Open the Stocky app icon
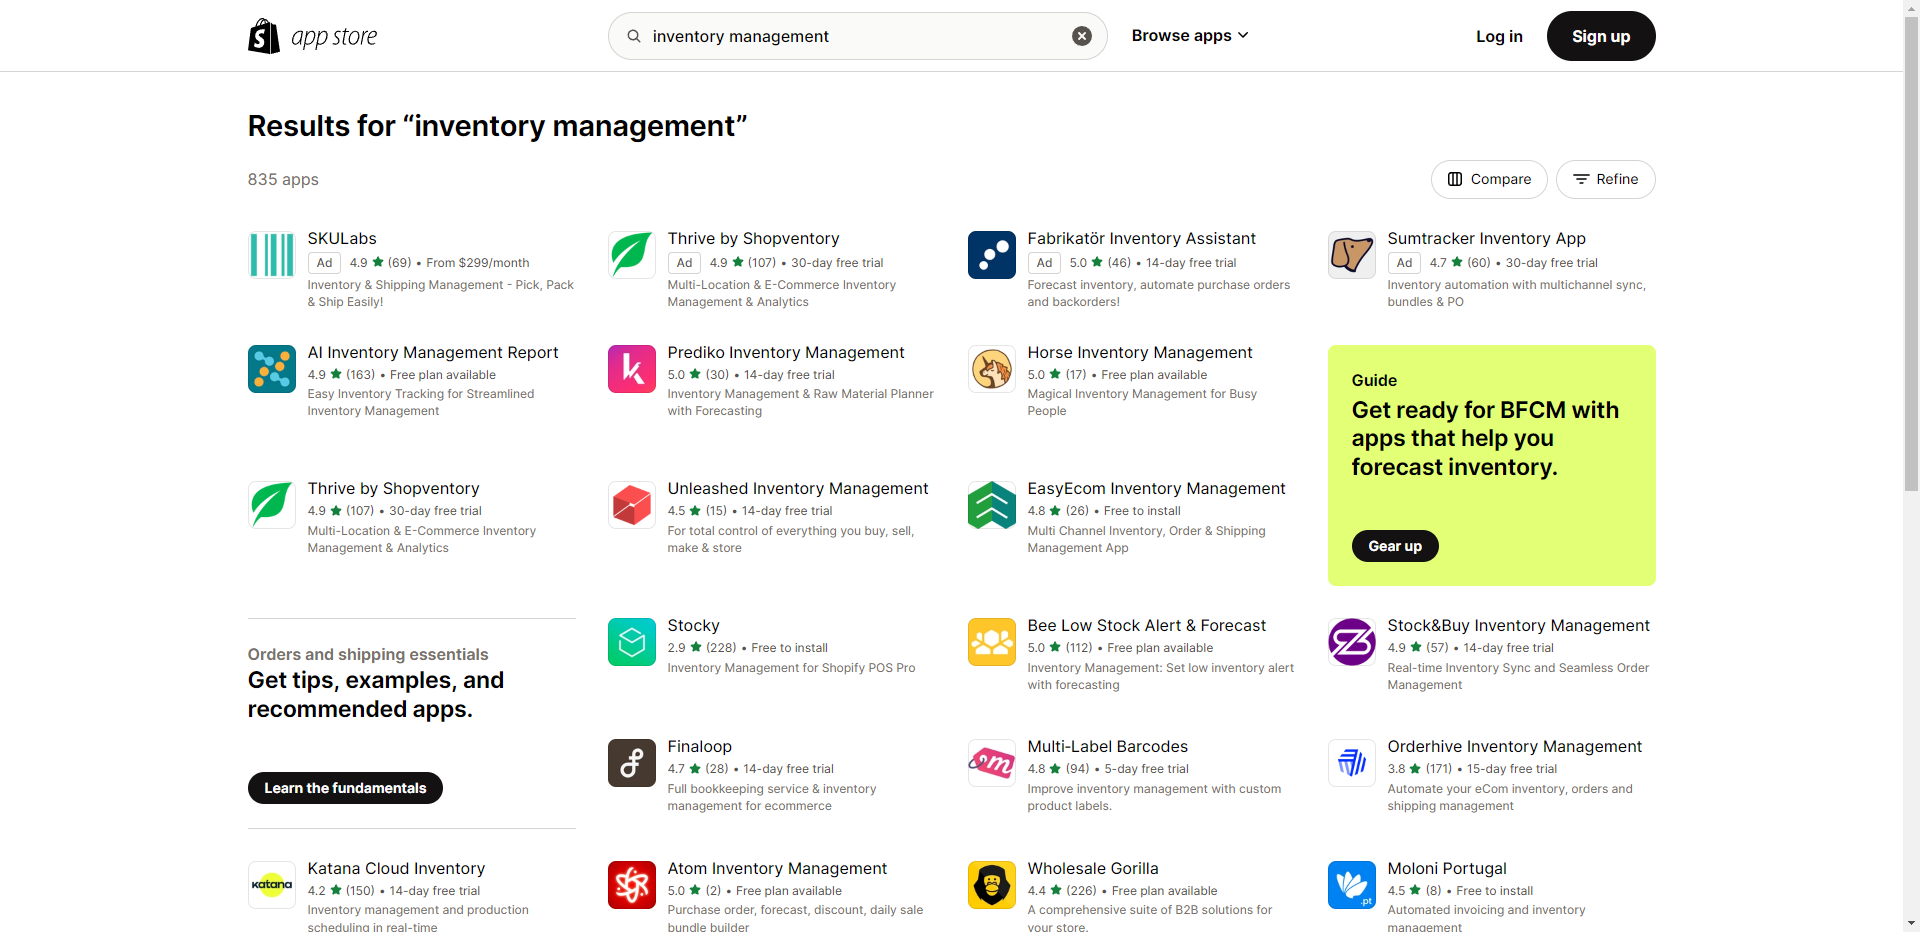The height and width of the screenshot is (932, 1920). coord(632,642)
